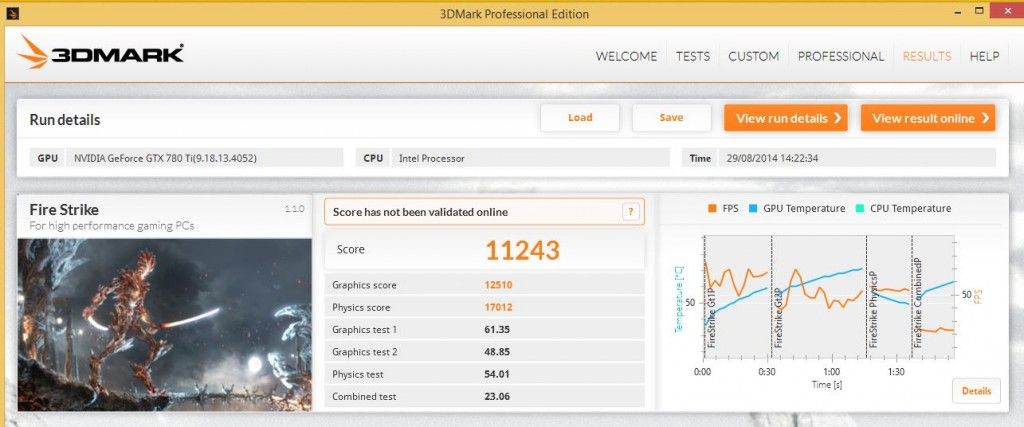
Task: Click the Fire Strike title
Action: point(64,210)
